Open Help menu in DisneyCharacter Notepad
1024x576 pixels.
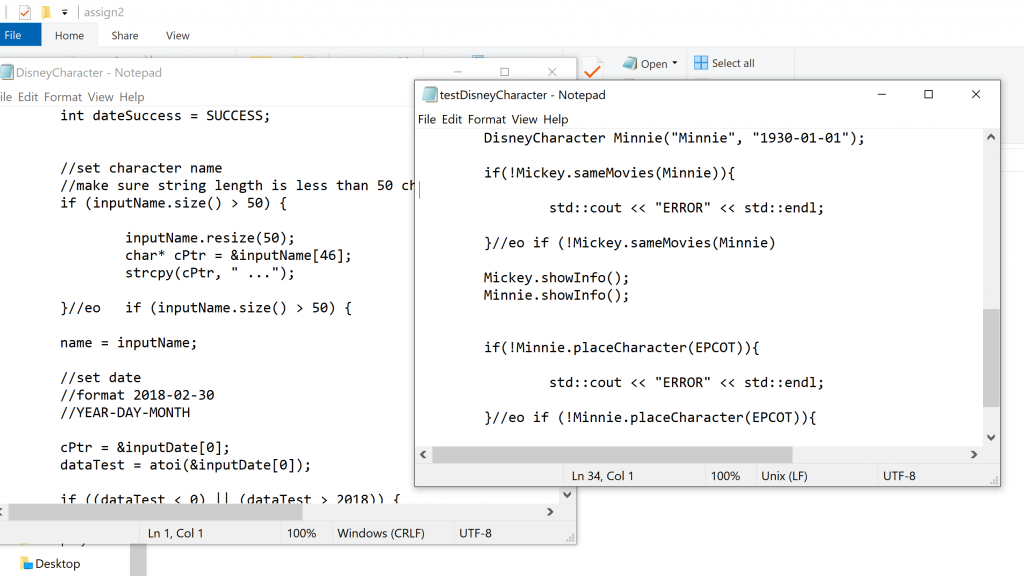(x=132, y=97)
